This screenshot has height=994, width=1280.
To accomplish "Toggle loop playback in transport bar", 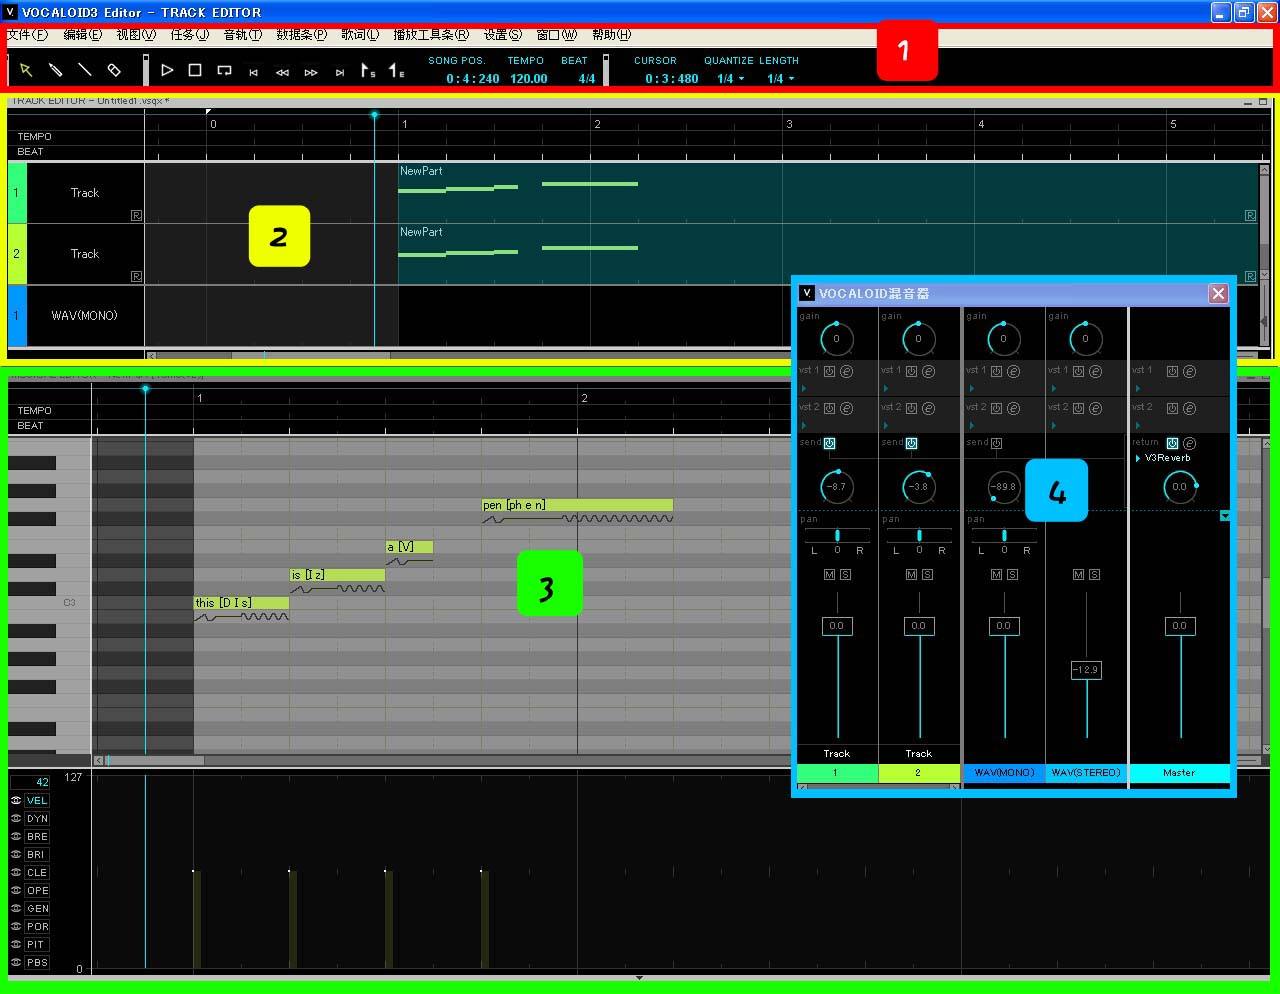I will pyautogui.click(x=224, y=70).
